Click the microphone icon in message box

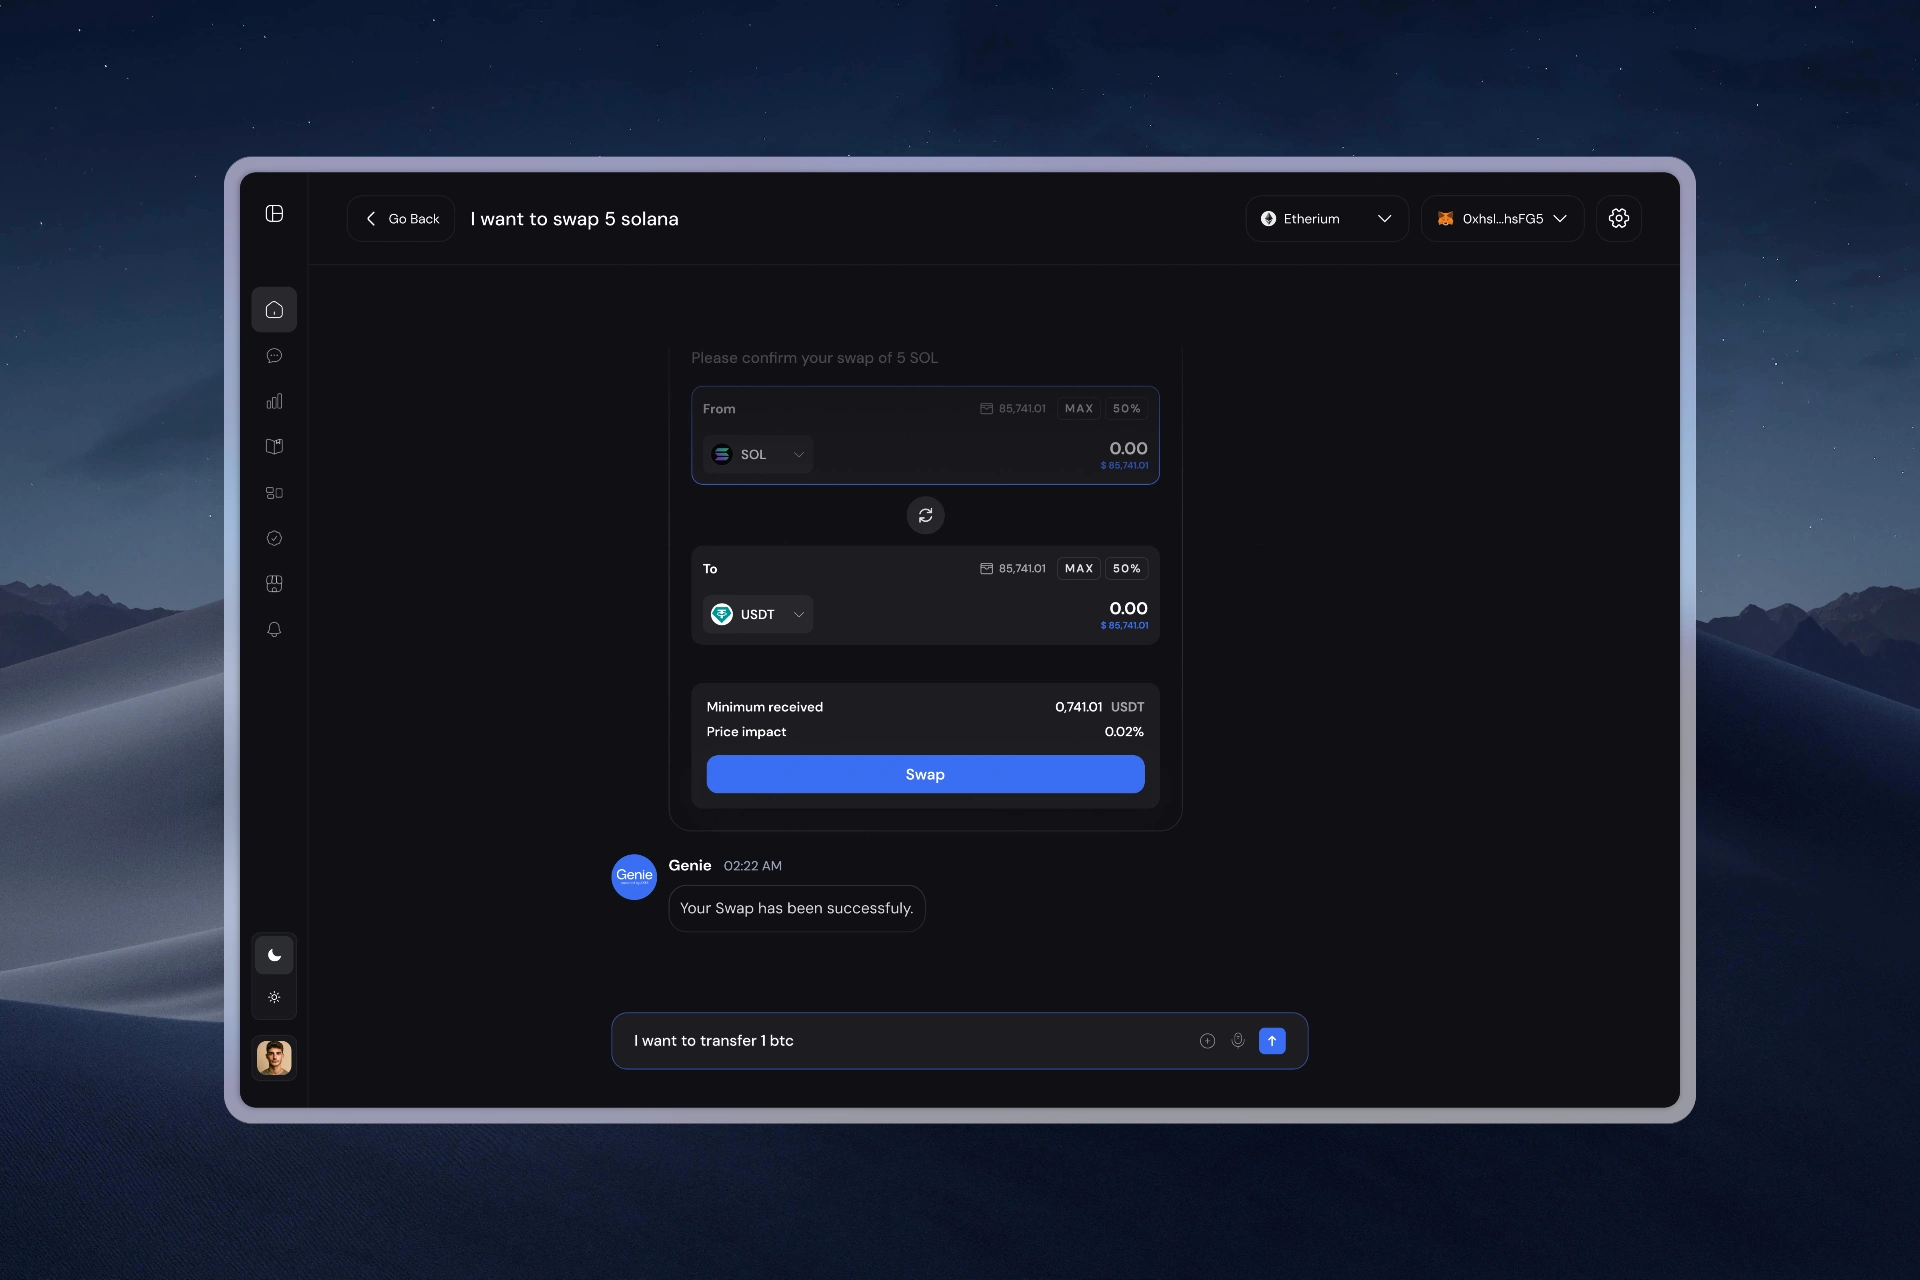click(x=1238, y=1041)
